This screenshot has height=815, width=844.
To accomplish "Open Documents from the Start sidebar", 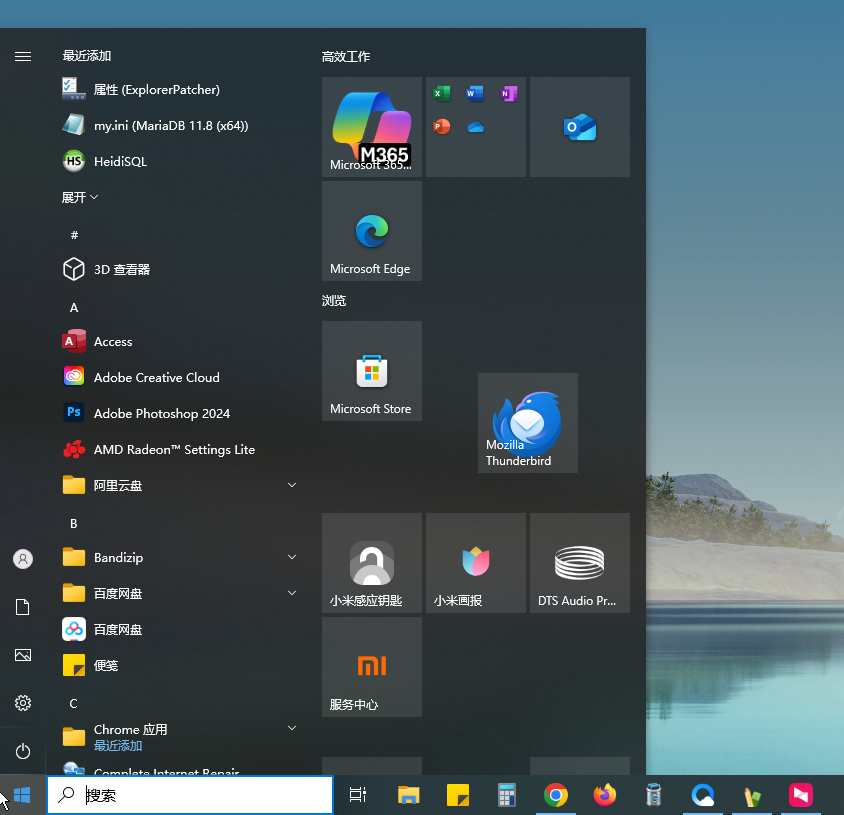I will [23, 607].
